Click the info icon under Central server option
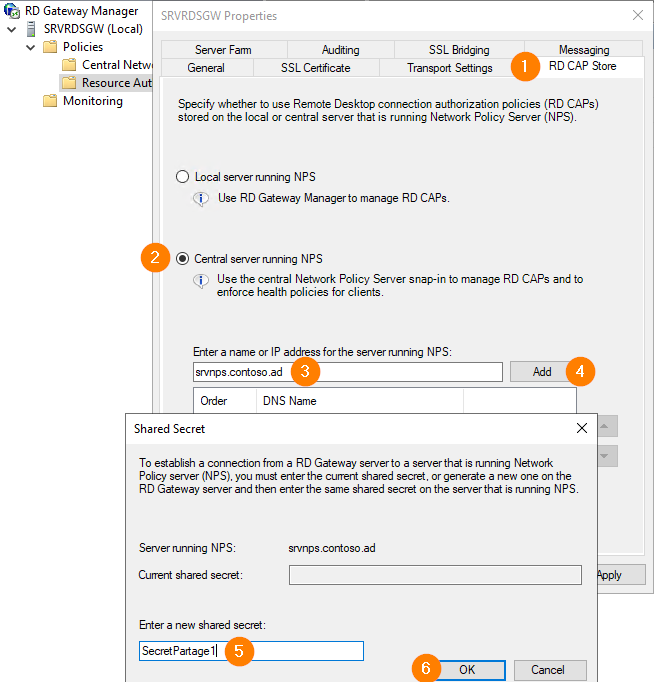The image size is (654, 682). pyautogui.click(x=201, y=281)
